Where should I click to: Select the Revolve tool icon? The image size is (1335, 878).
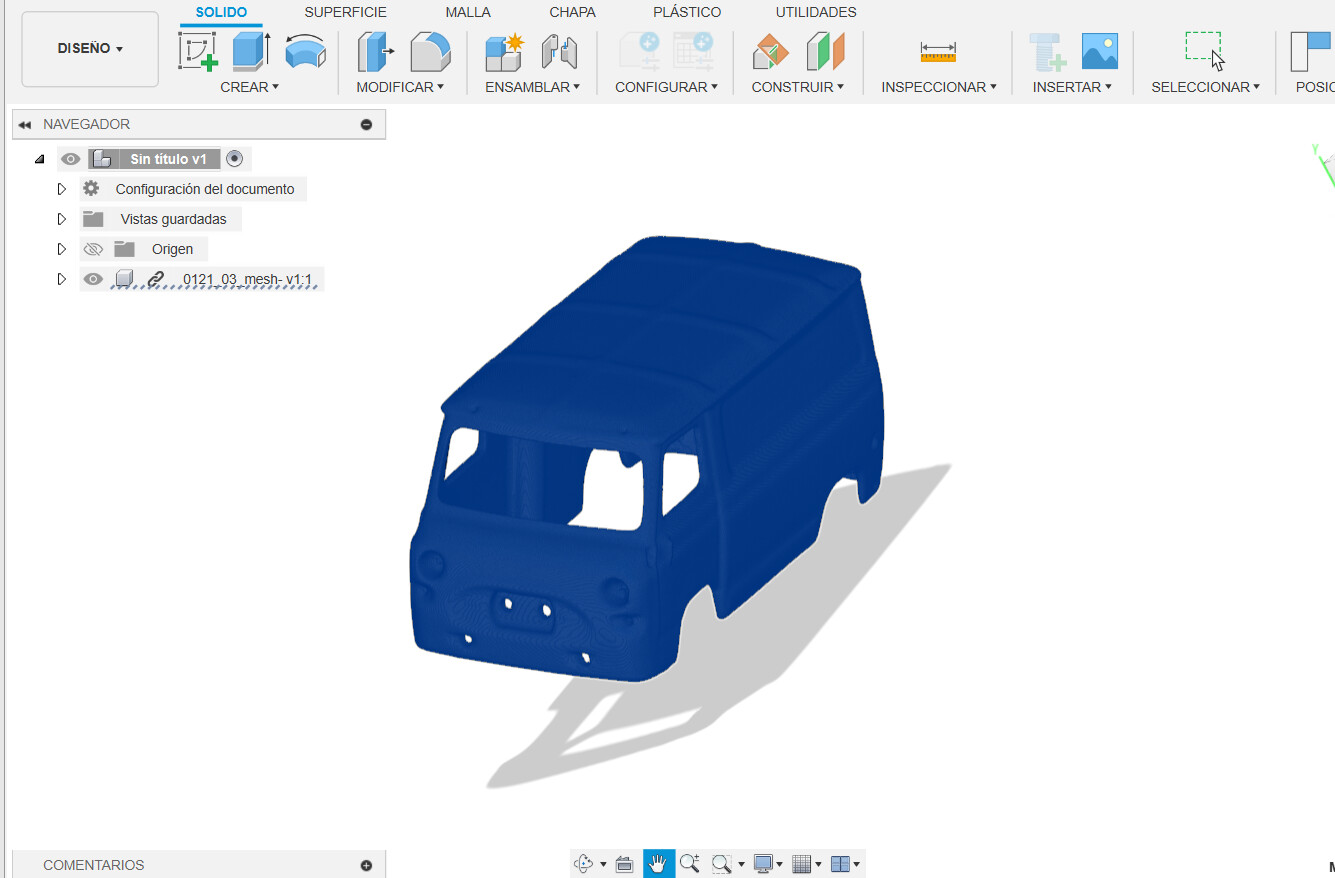305,51
